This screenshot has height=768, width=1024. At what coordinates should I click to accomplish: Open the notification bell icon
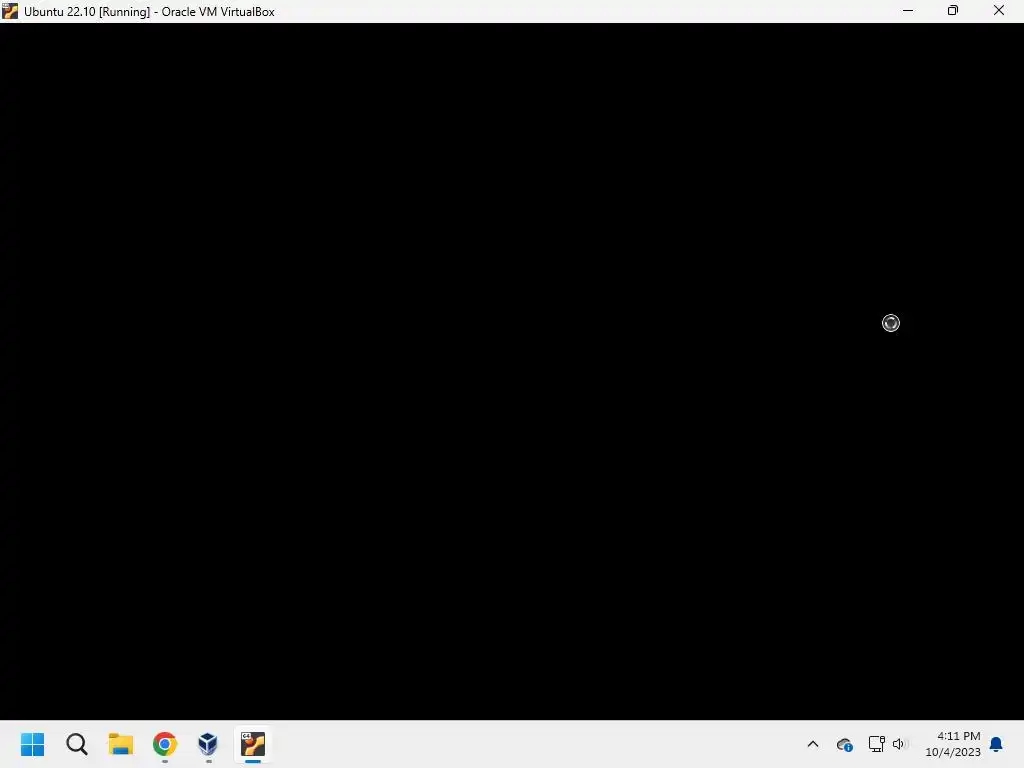tap(996, 744)
